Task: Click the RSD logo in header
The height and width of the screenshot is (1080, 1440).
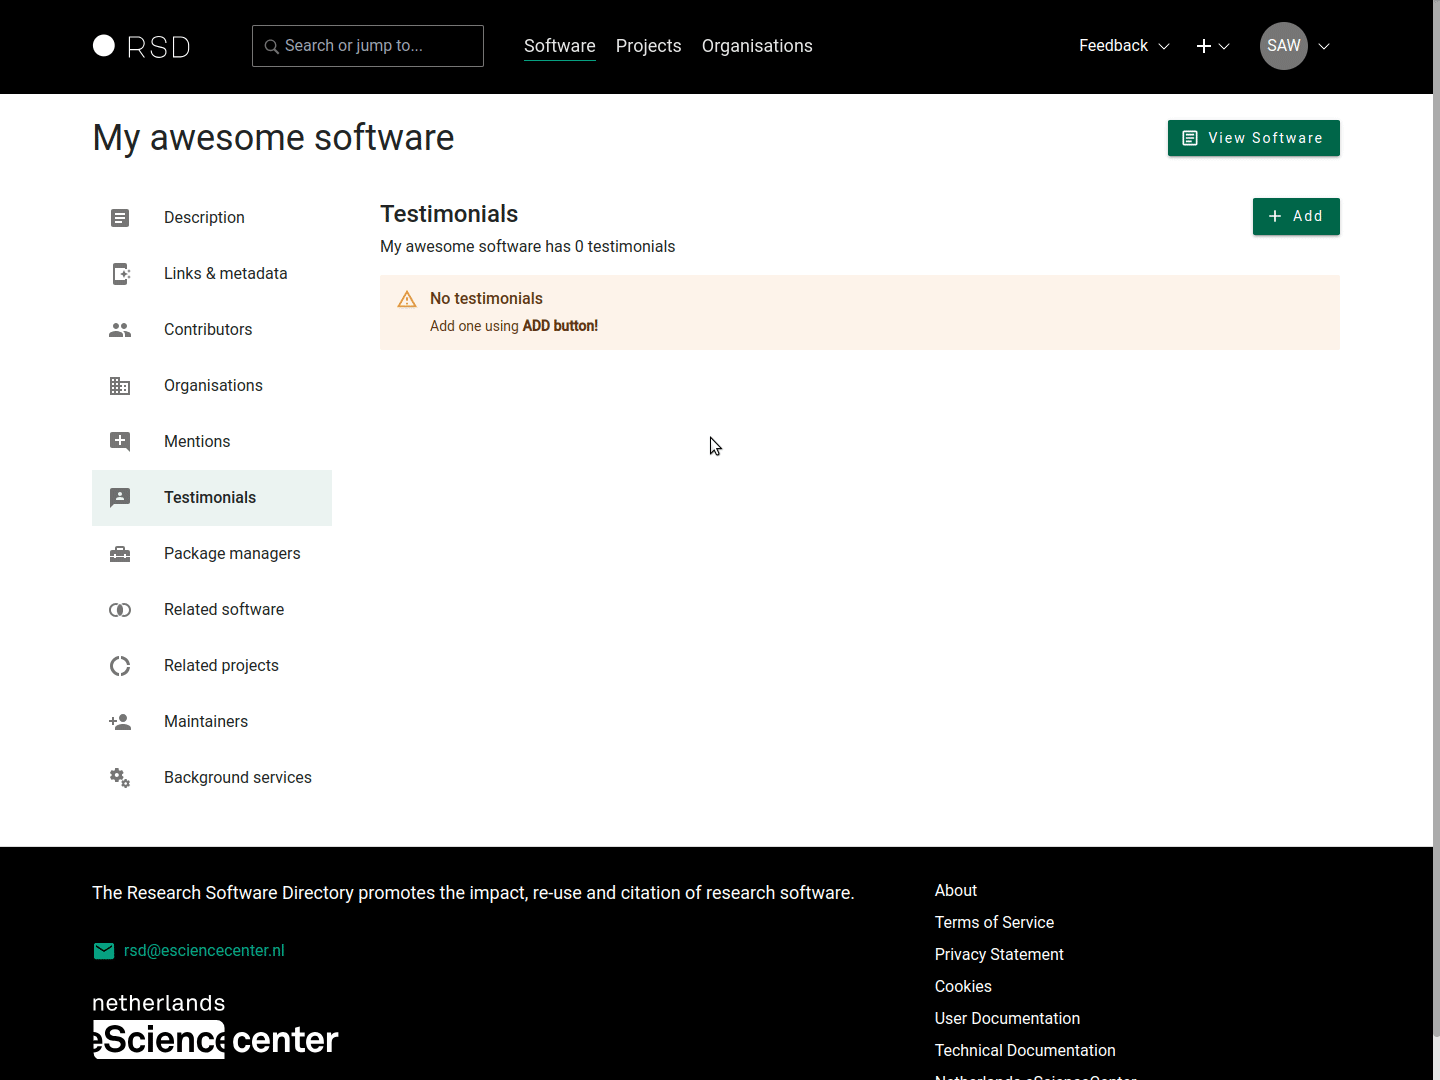Action: [141, 47]
